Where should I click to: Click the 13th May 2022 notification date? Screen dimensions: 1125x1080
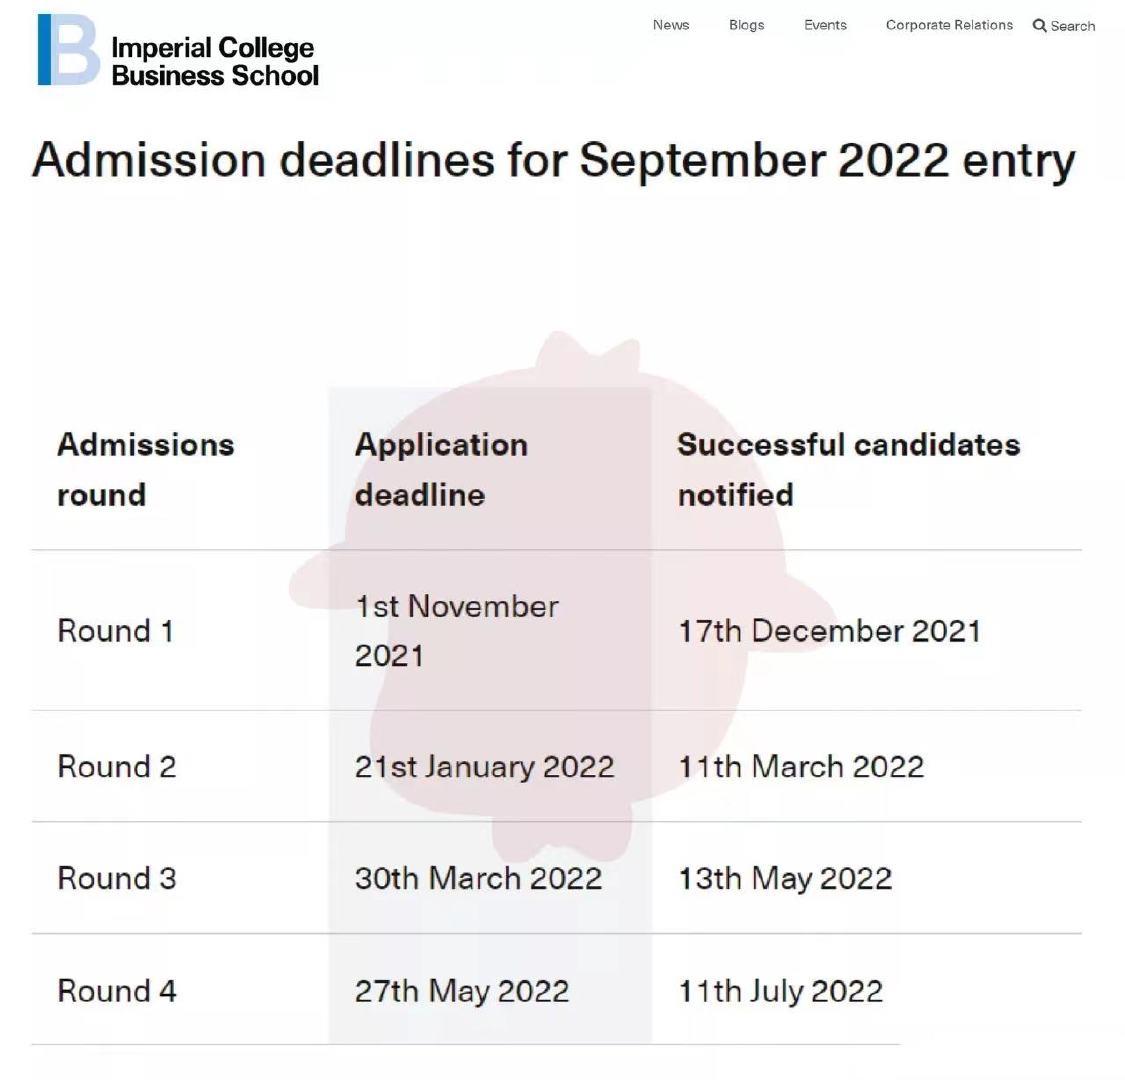click(x=785, y=878)
